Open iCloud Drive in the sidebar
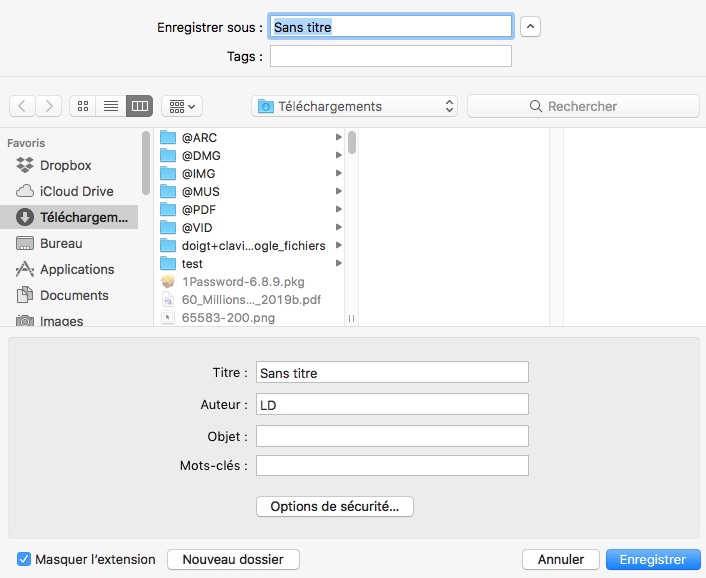The image size is (706, 578). point(76,191)
